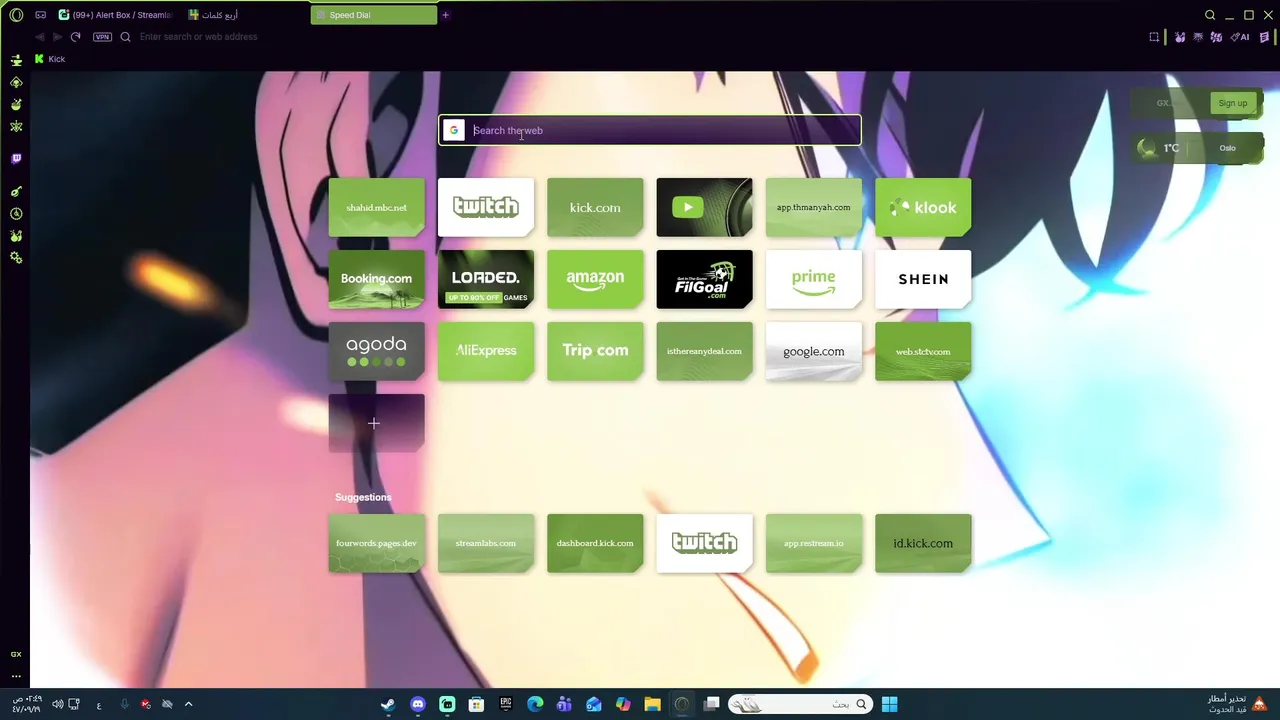Open the google.com speed dial tile
The height and width of the screenshot is (720, 1280).
click(x=813, y=351)
